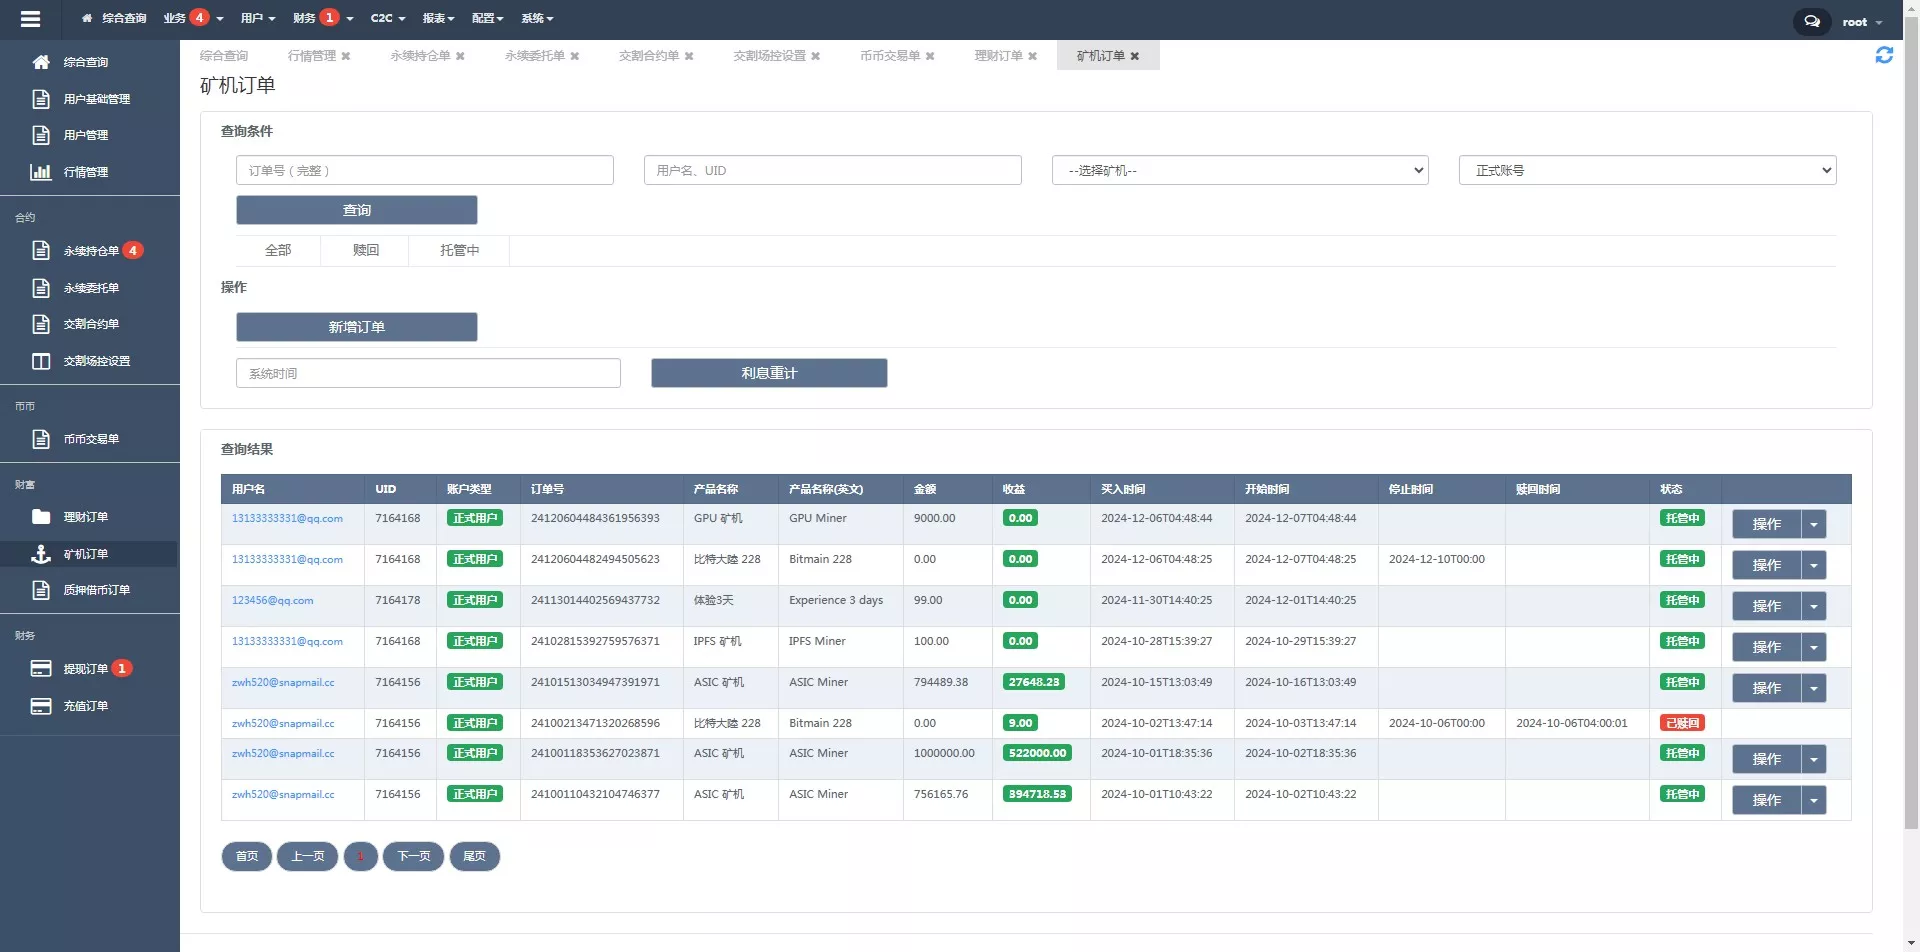Open the 正式账号 account type dropdown
This screenshot has height=952, width=1920.
pyautogui.click(x=1647, y=171)
